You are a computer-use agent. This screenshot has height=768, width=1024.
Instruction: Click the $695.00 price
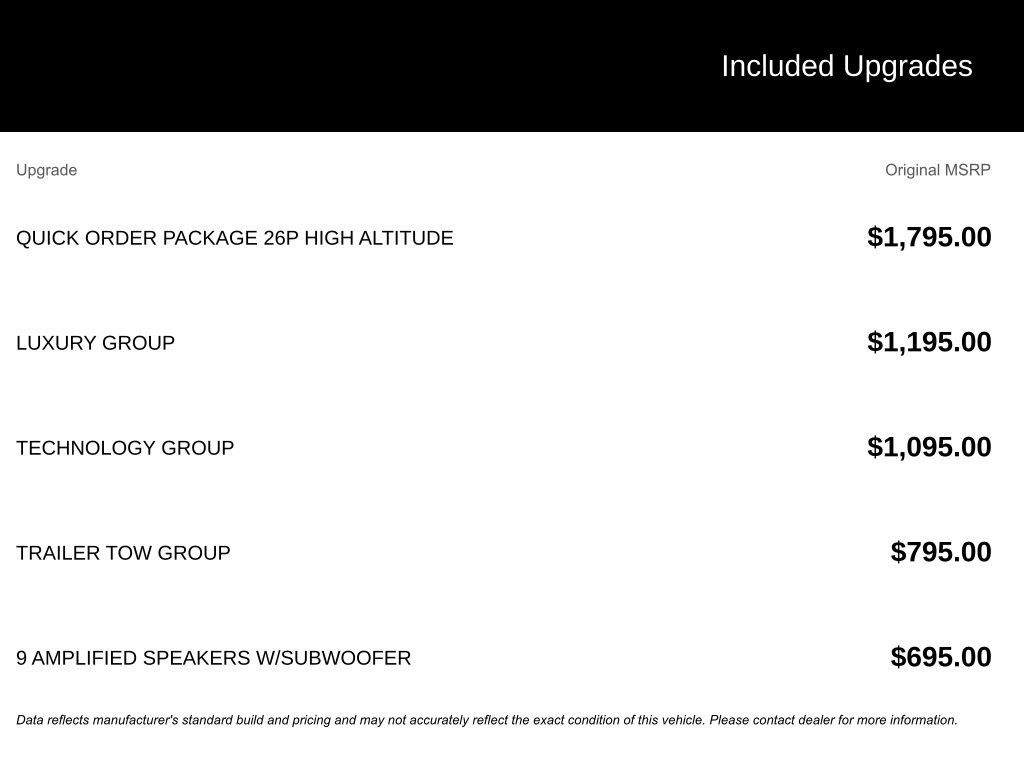point(941,657)
